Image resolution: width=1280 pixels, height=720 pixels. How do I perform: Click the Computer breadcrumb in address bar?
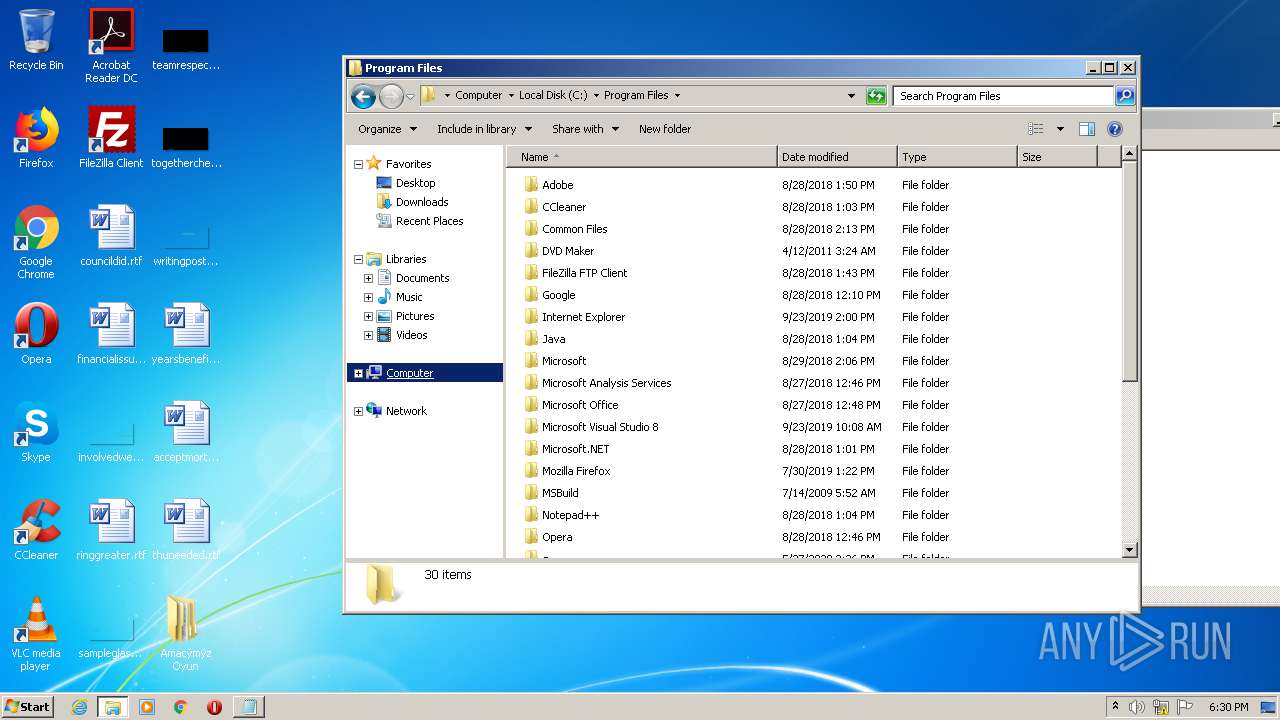[478, 96]
